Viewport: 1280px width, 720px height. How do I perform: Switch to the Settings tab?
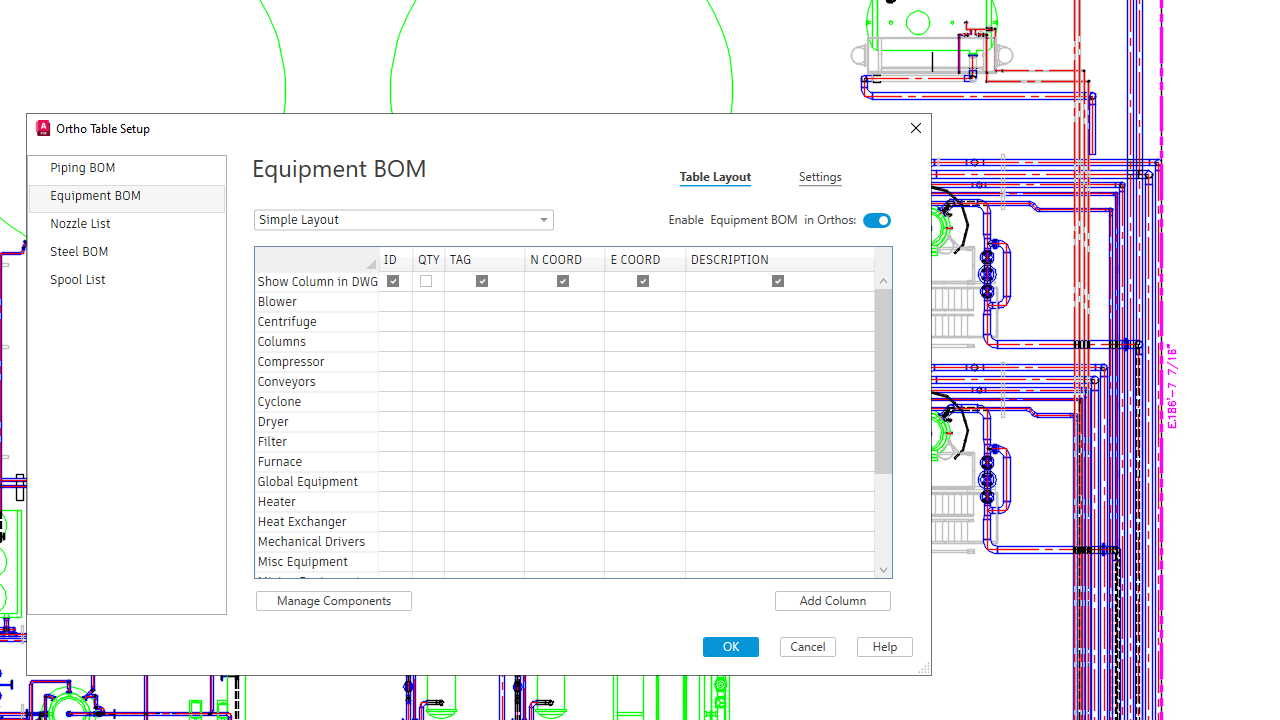pyautogui.click(x=820, y=177)
